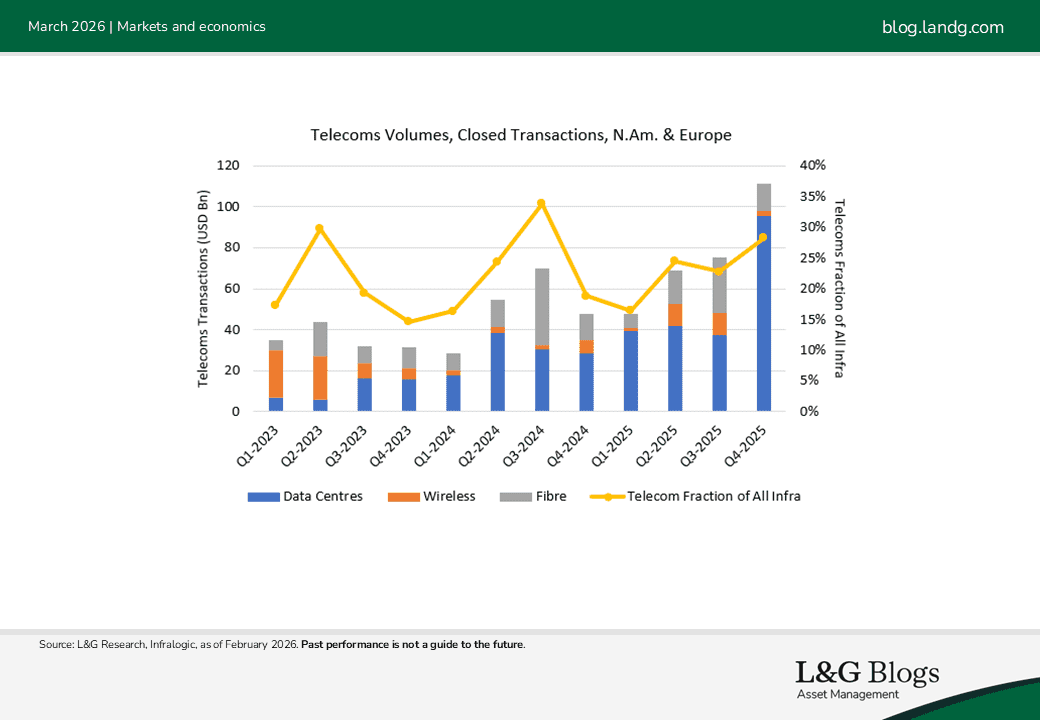The image size is (1040, 720).
Task: Click the yellow line marker above Q2-2023
Action: [x=318, y=228]
